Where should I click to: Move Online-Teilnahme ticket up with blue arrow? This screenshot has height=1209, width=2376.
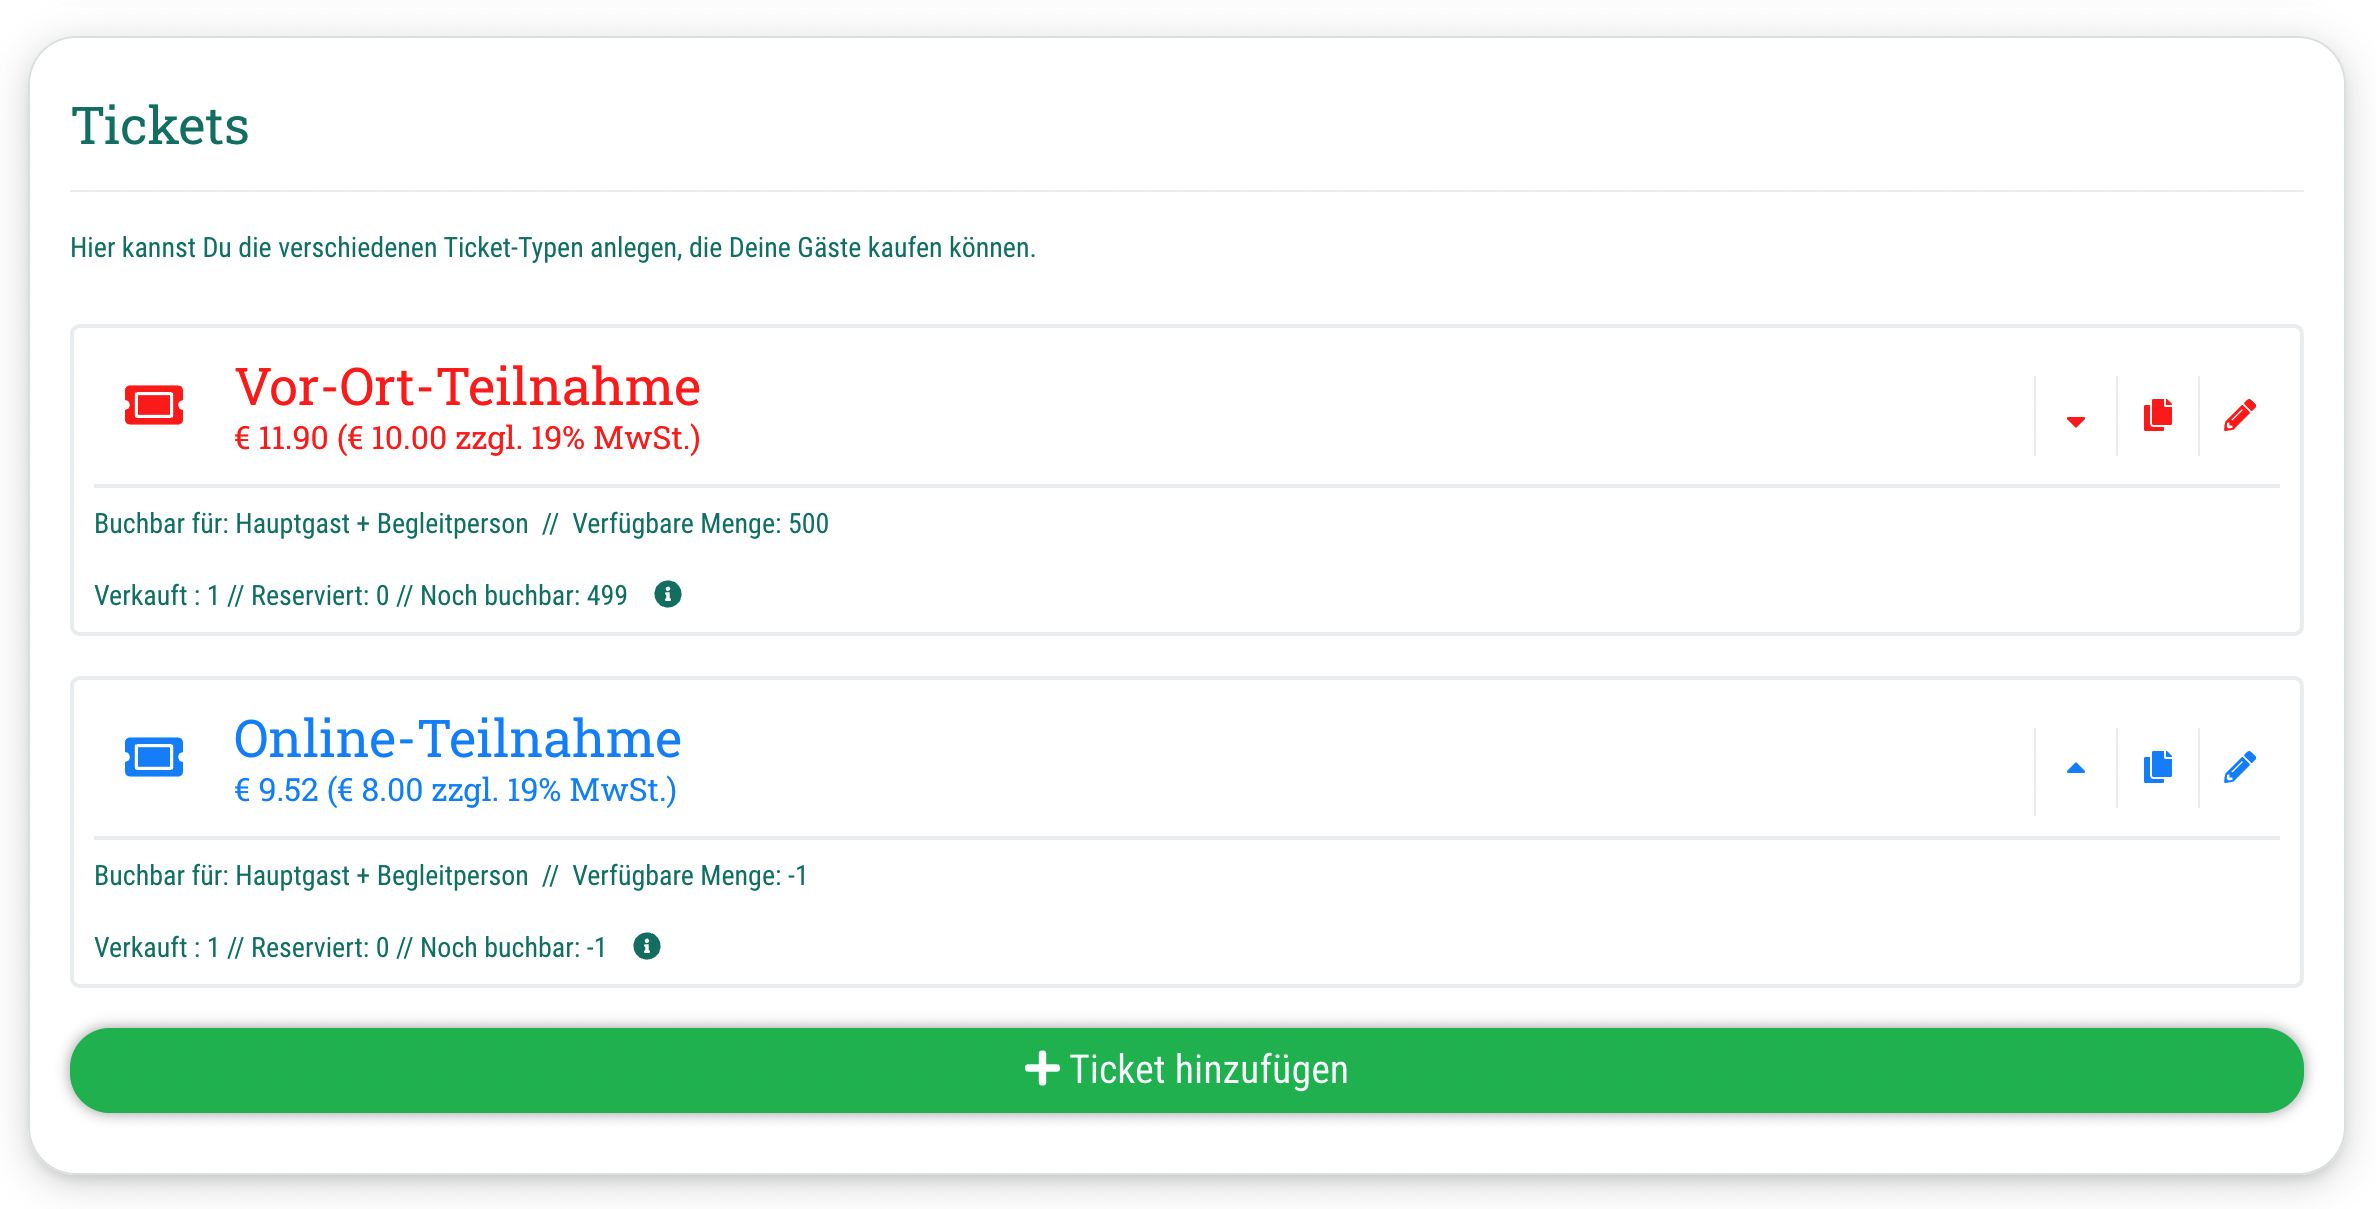pos(2075,768)
